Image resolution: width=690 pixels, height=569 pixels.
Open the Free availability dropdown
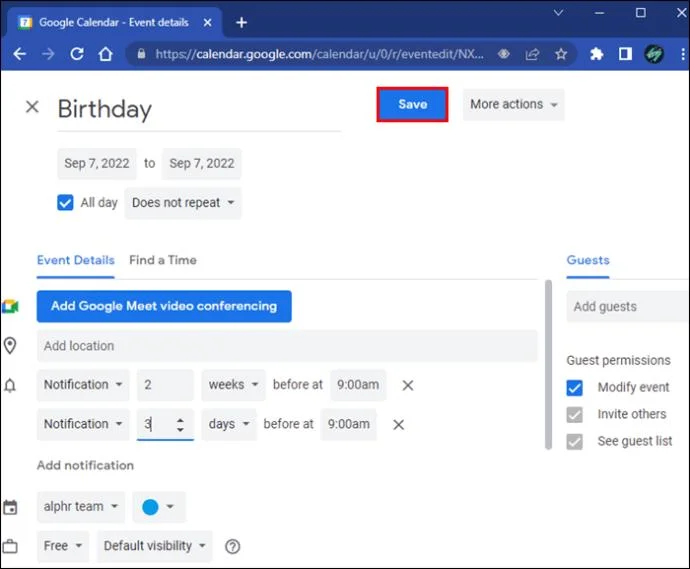coord(63,546)
